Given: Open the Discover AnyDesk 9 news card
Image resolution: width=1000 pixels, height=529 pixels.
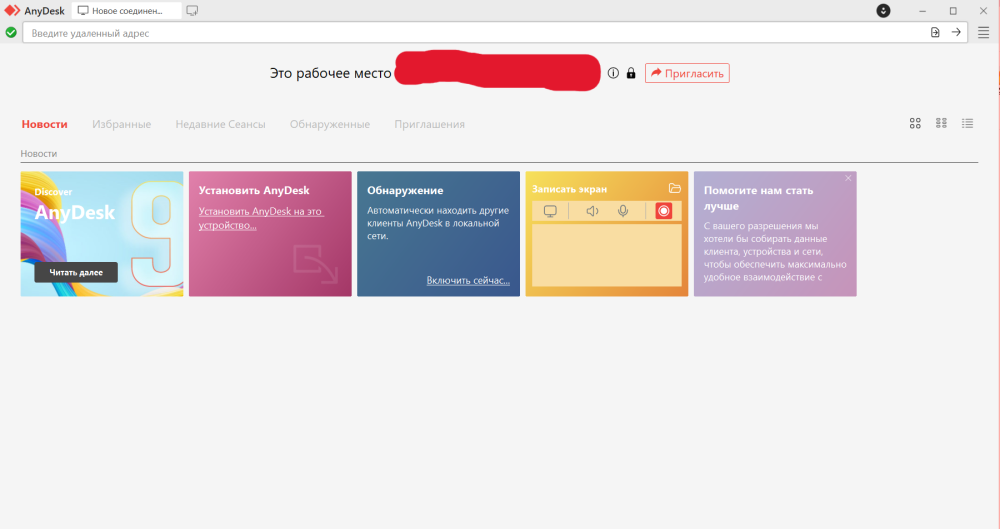Looking at the screenshot, I should [102, 234].
